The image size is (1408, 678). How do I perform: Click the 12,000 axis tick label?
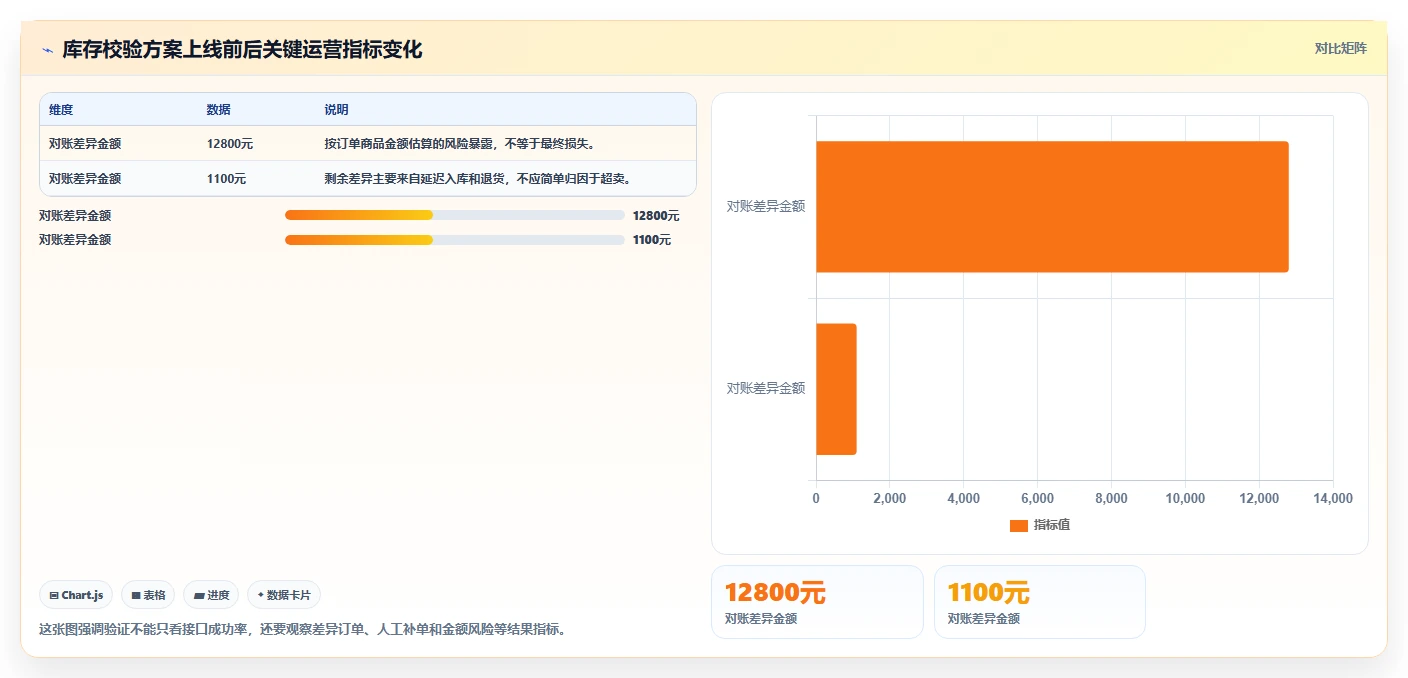(1259, 498)
